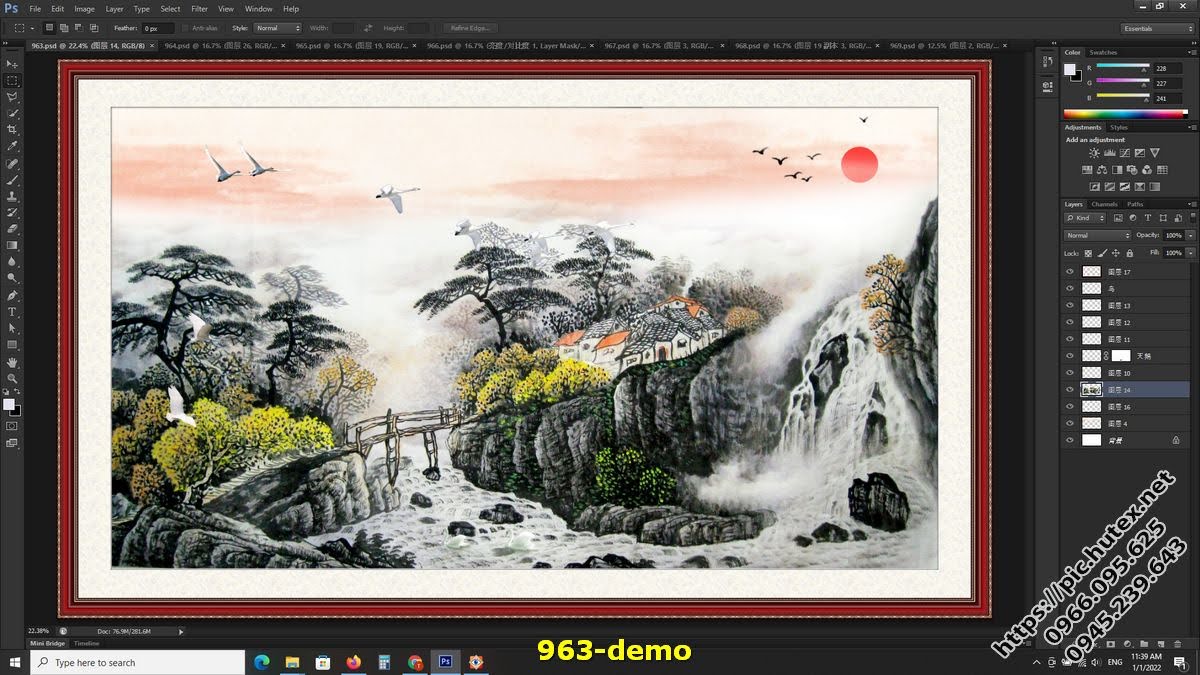Select the Blur tool
This screenshot has height=675, width=1200.
click(x=12, y=262)
